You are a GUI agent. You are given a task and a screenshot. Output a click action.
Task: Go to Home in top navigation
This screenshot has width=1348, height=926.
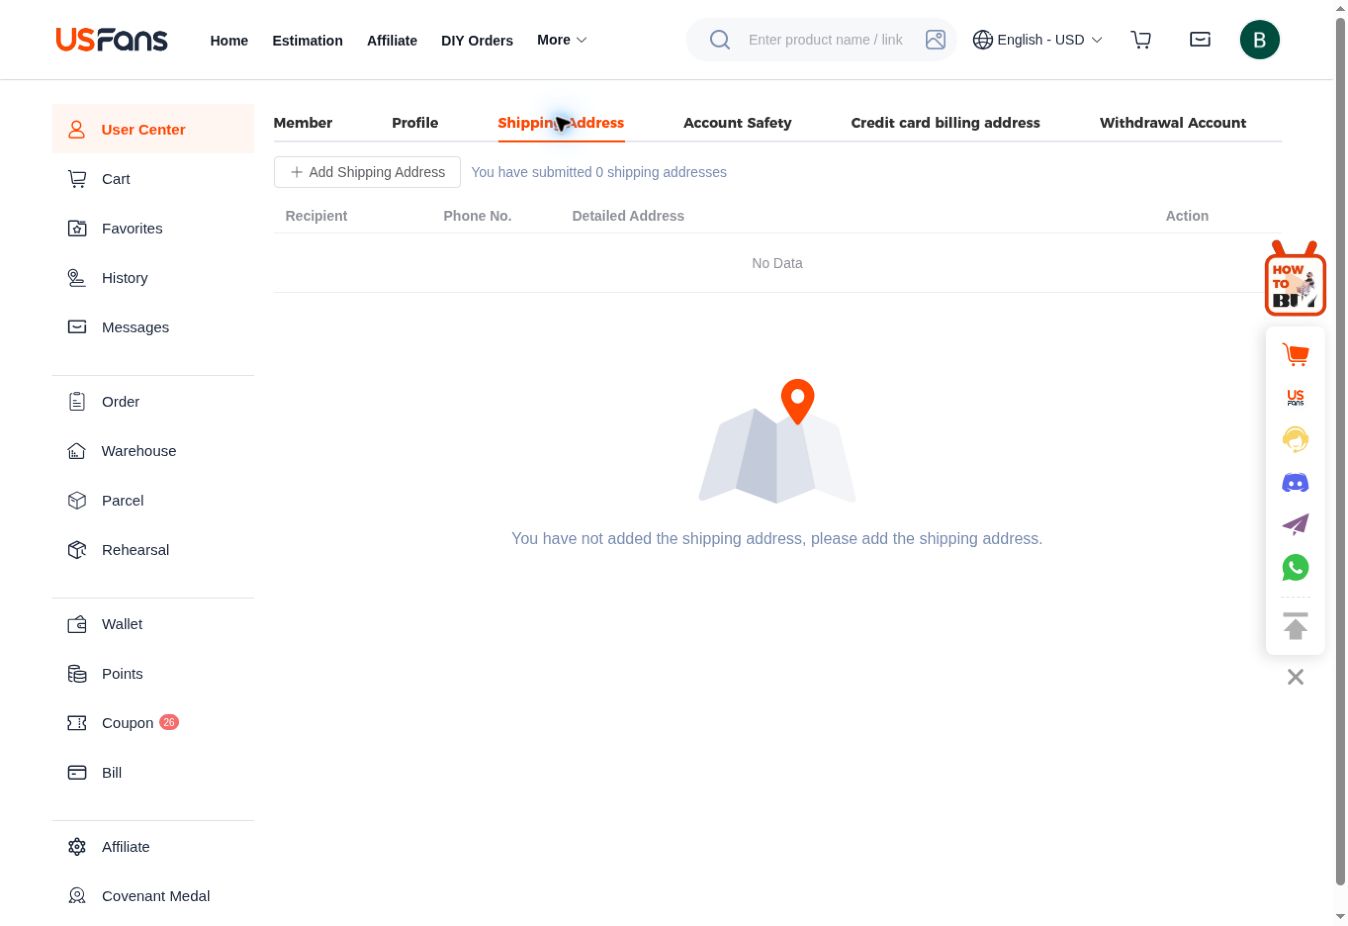[229, 41]
